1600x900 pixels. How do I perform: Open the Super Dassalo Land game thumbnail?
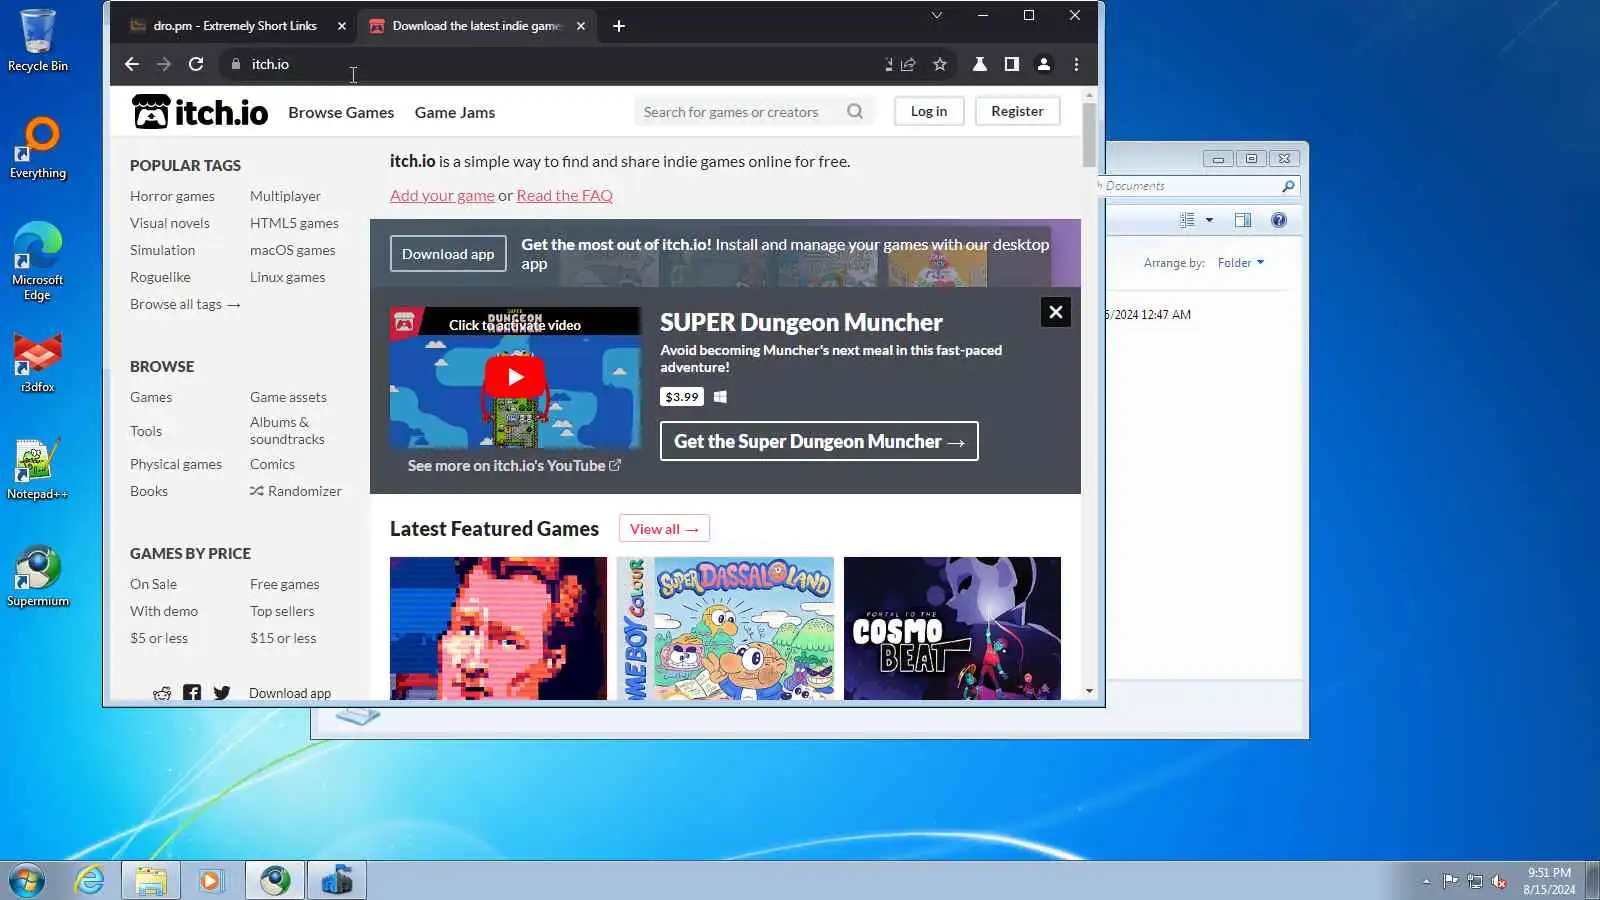[725, 628]
